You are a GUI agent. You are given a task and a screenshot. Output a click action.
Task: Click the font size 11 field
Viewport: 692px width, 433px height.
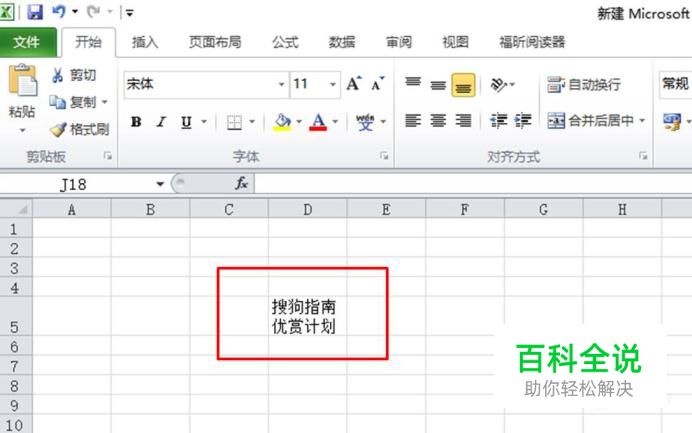click(308, 84)
